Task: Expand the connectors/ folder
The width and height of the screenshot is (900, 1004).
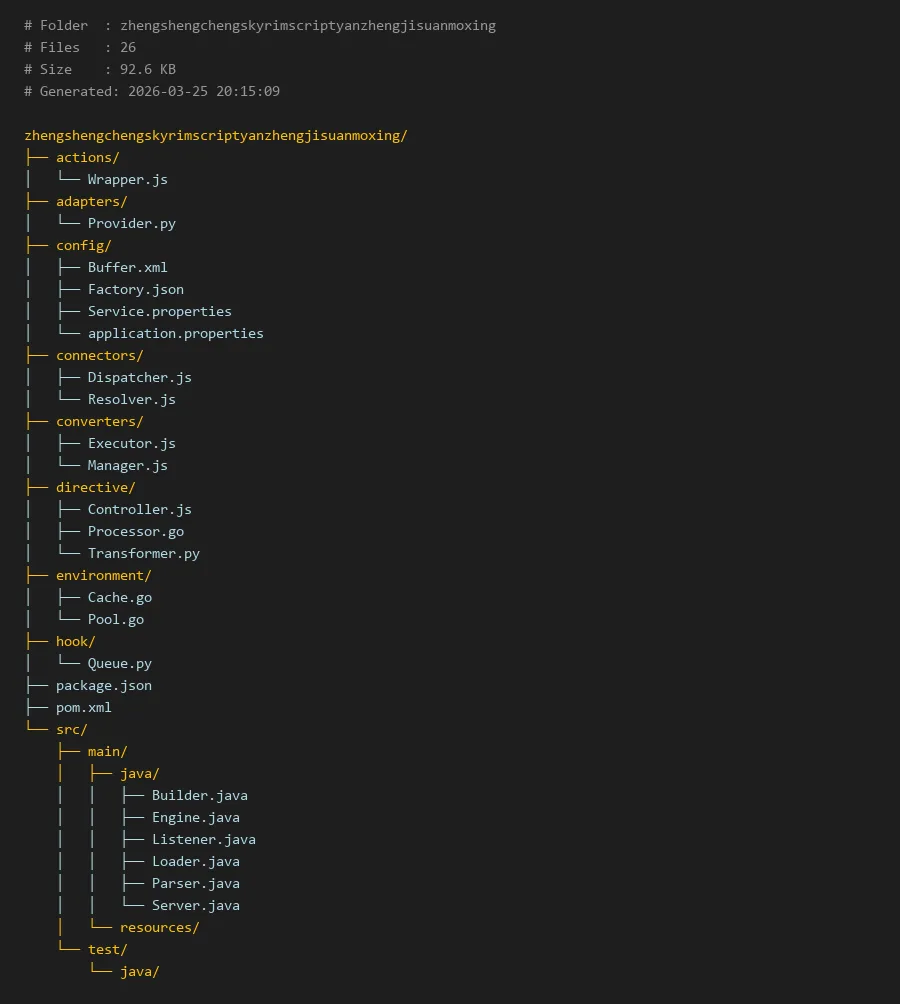Action: (99, 355)
